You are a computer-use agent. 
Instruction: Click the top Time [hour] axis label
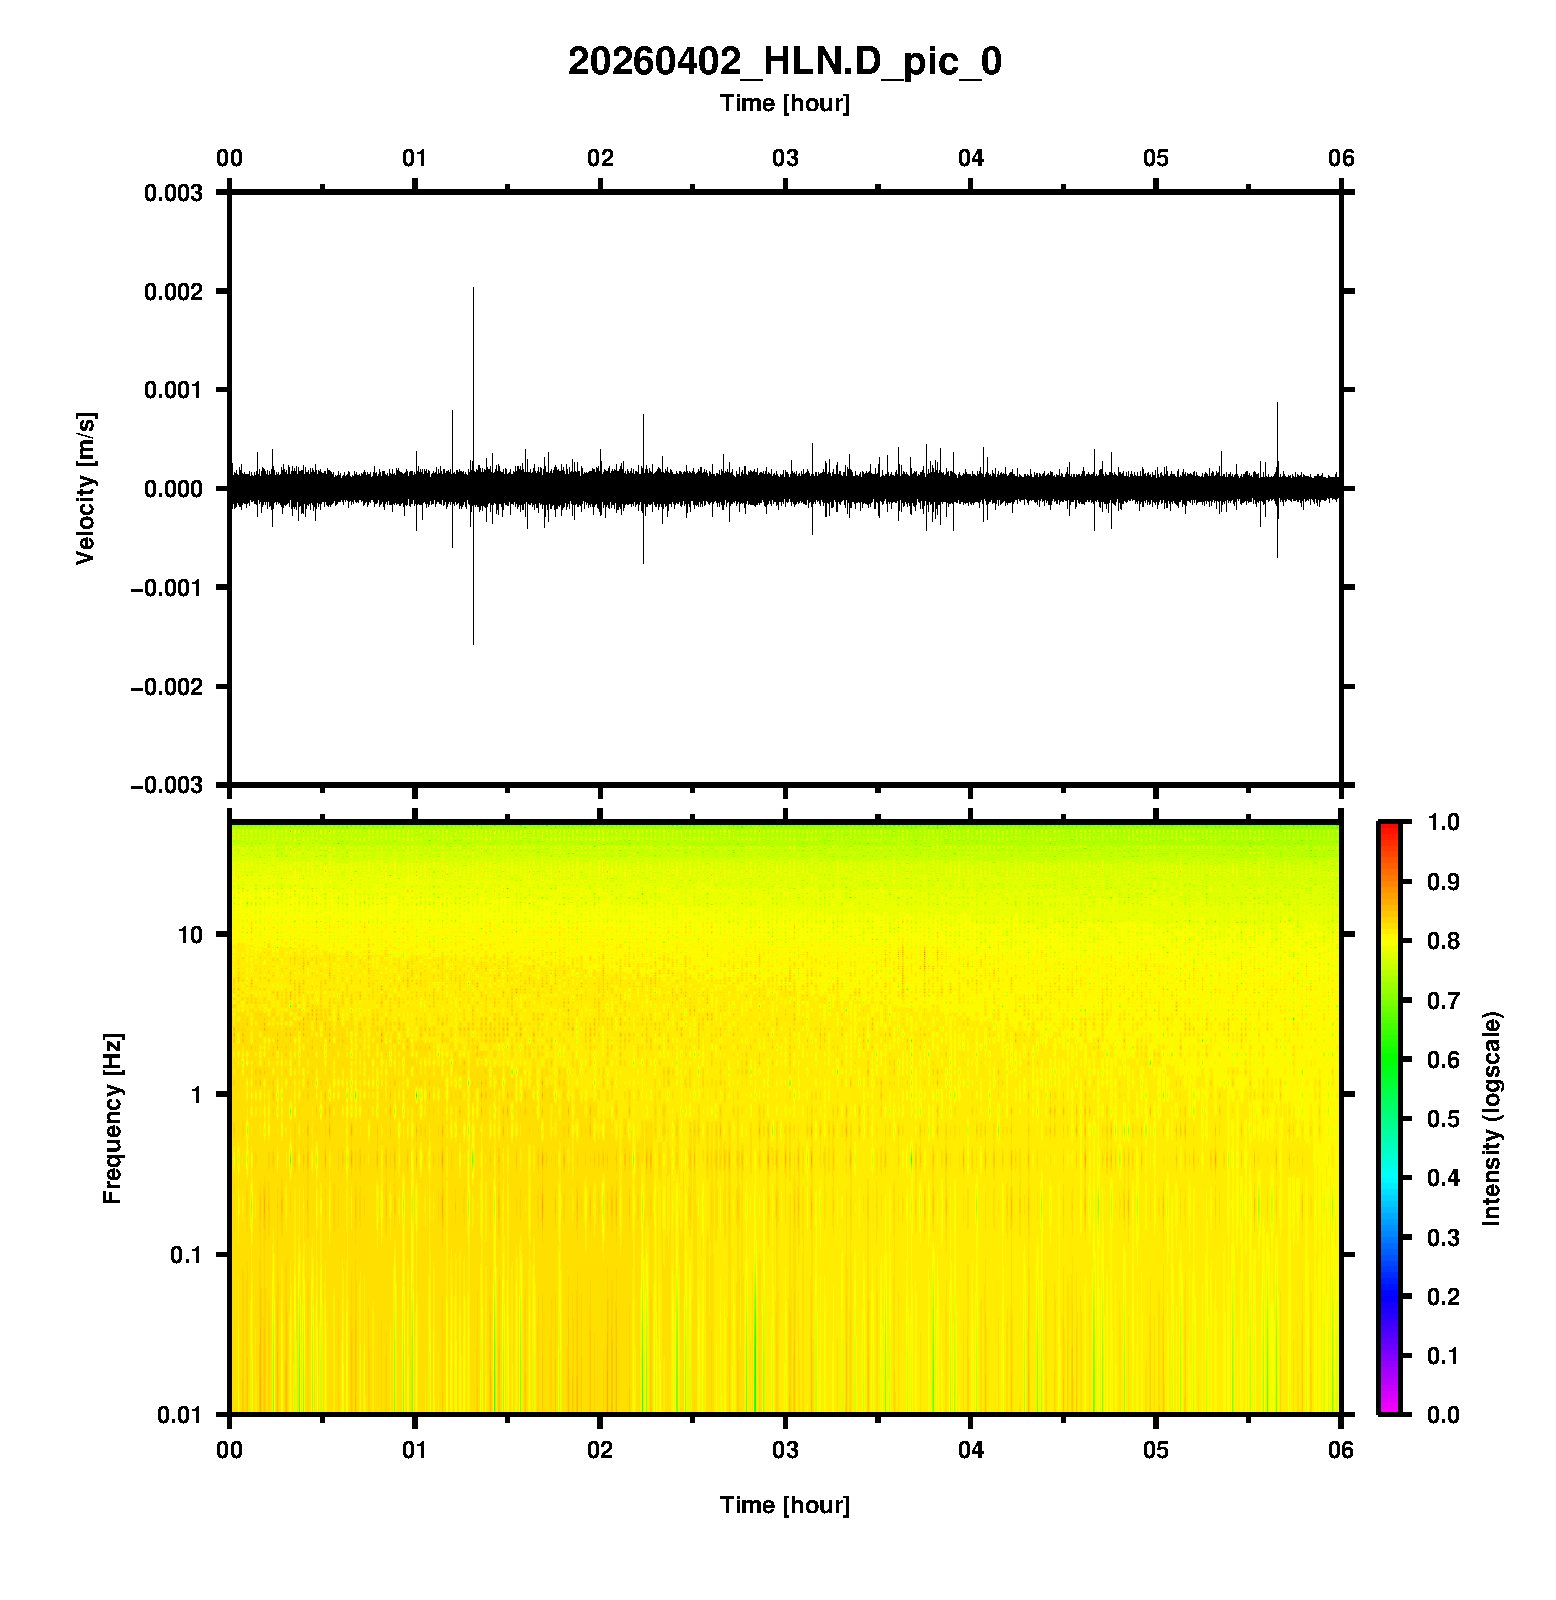tap(784, 103)
